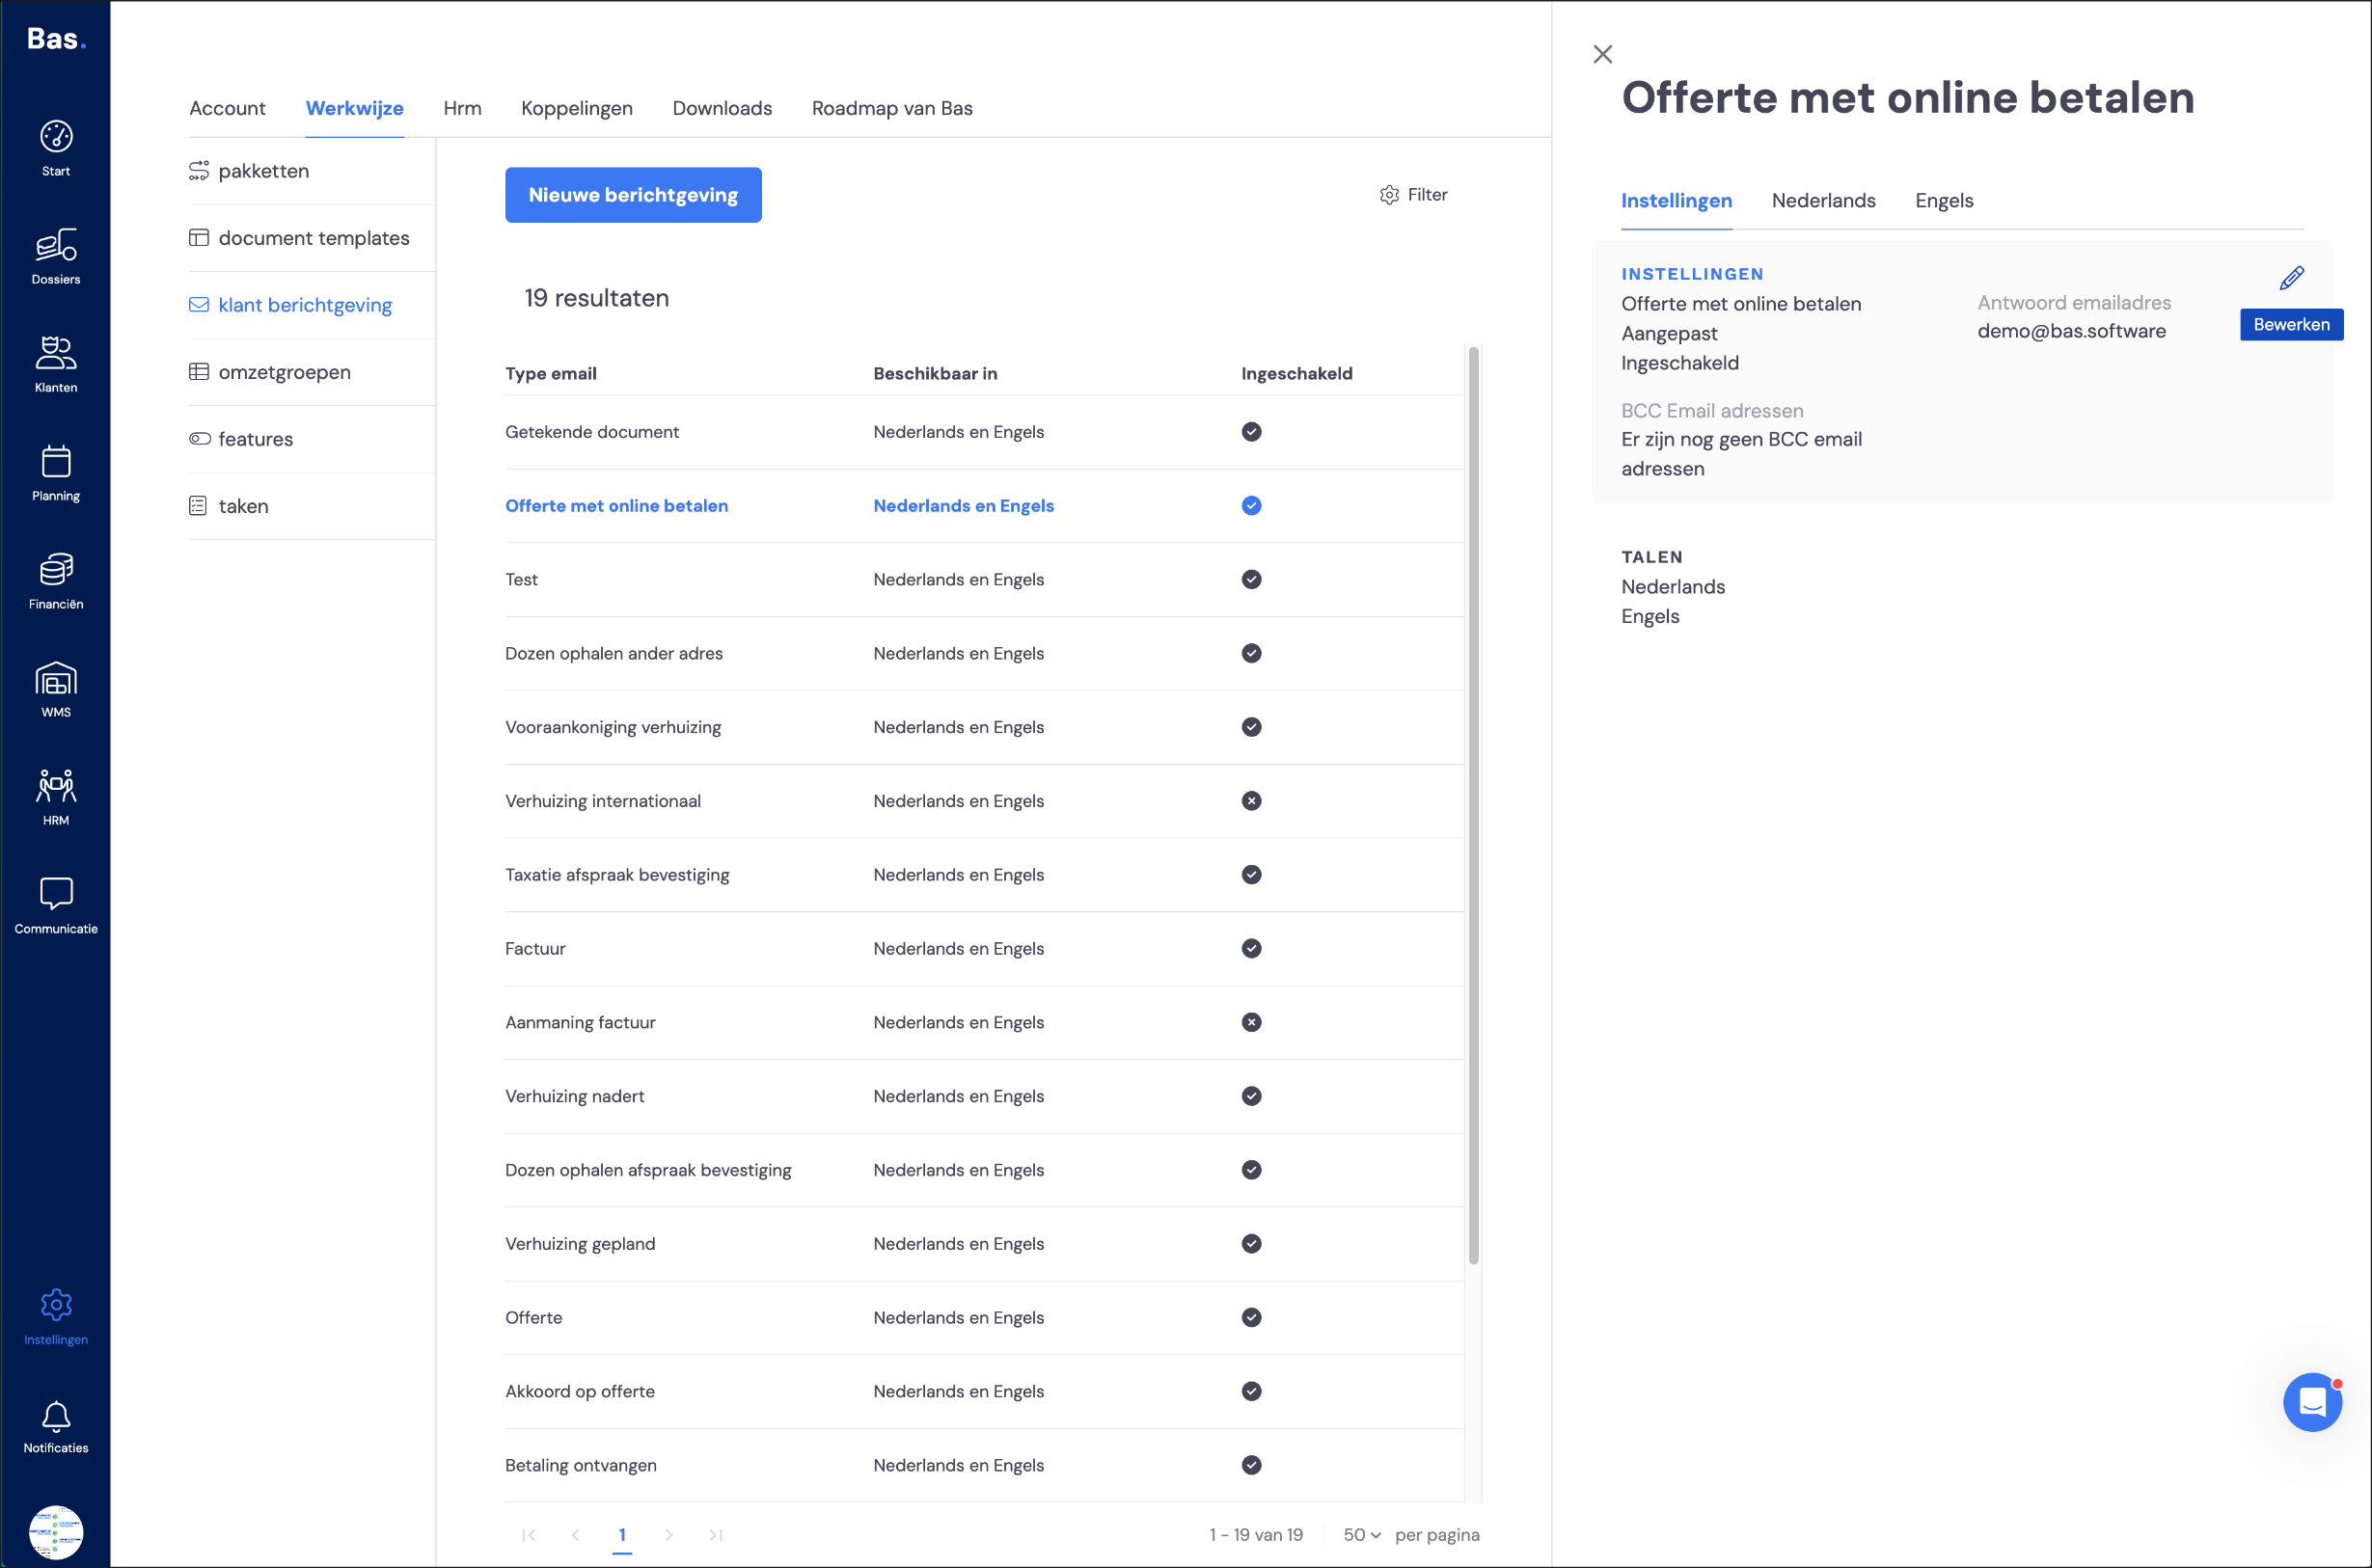The width and height of the screenshot is (2372, 1568).
Task: Click the Type email column header
Action: (551, 374)
